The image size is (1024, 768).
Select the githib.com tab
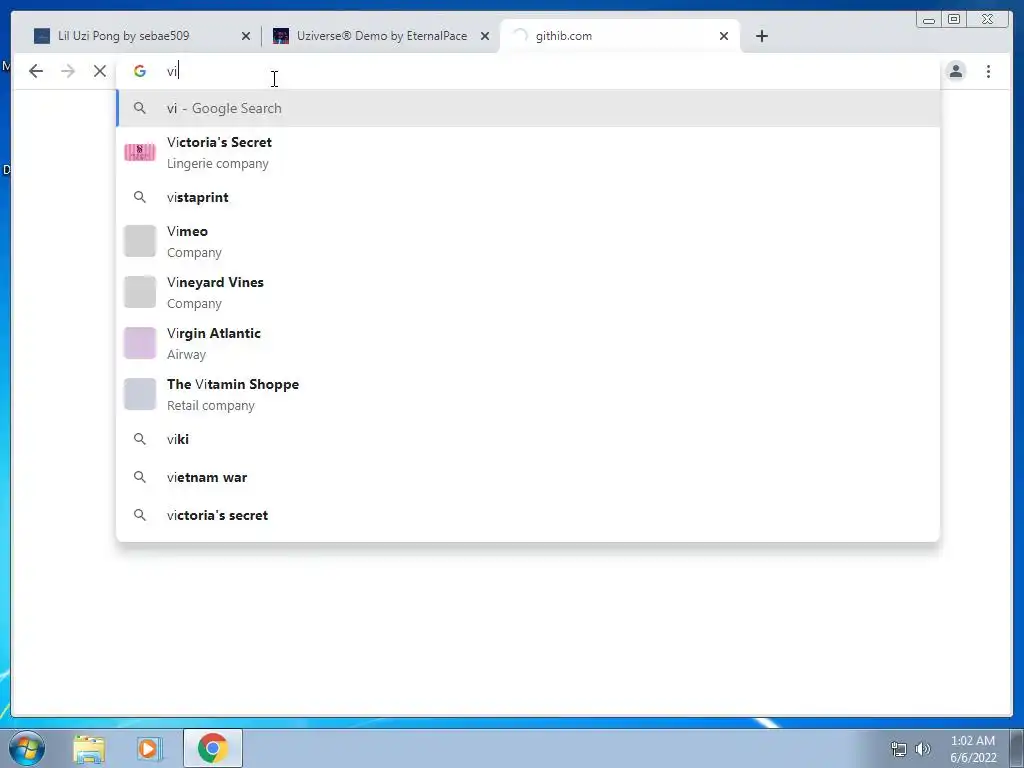620,36
